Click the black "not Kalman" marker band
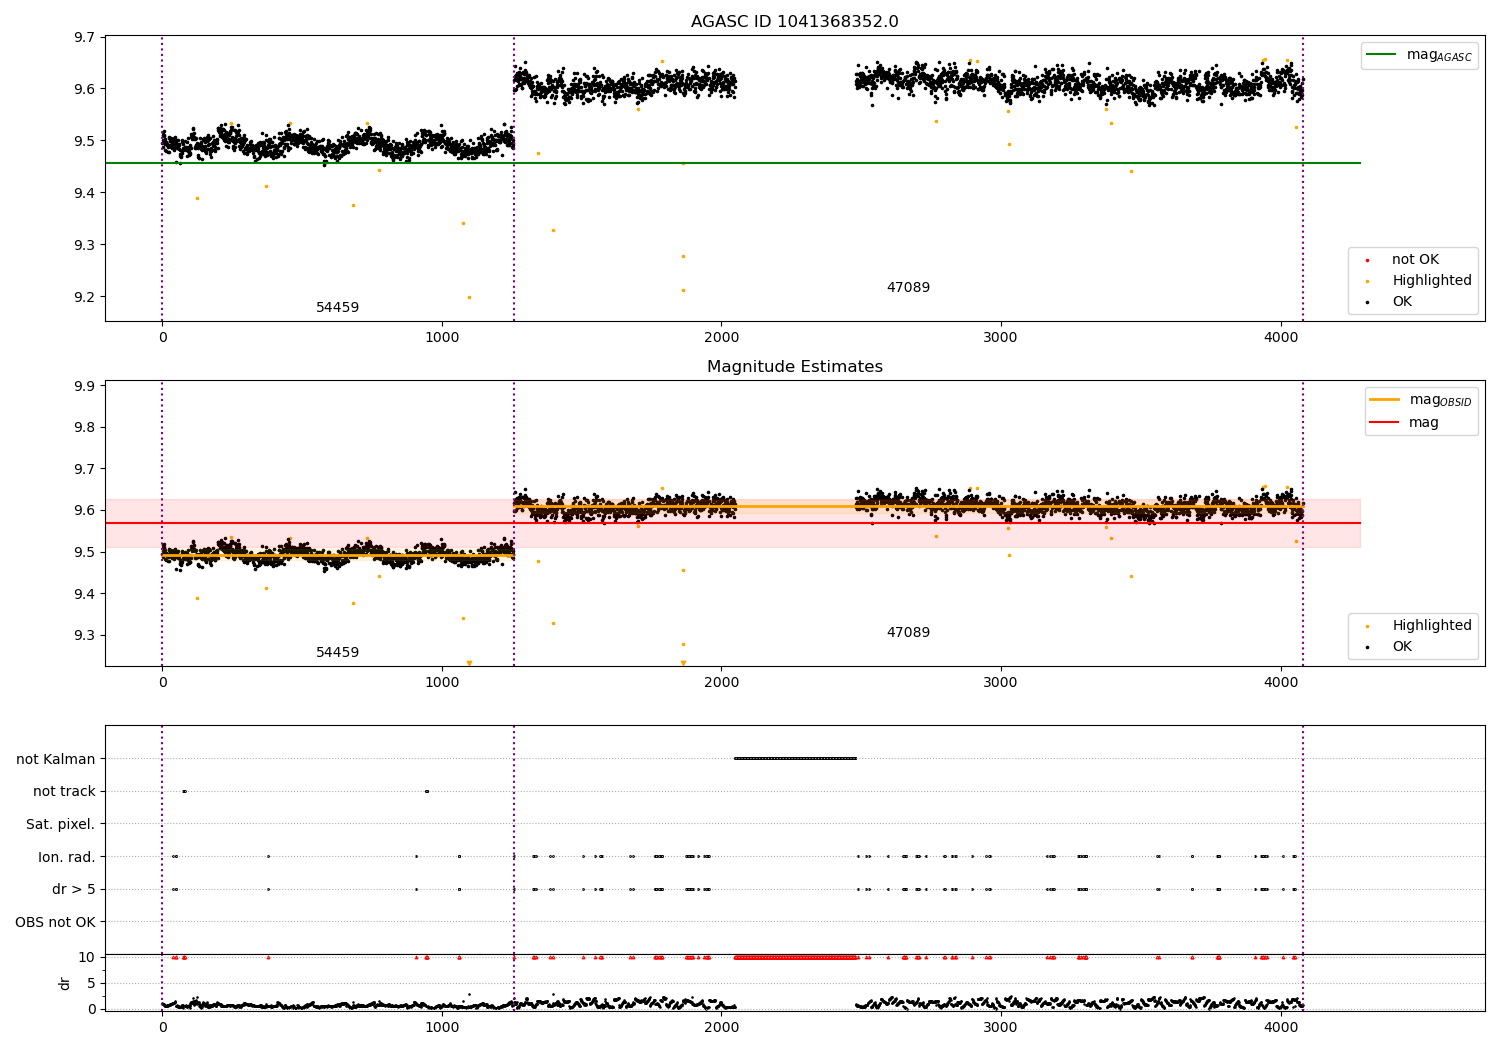The height and width of the screenshot is (1050, 1500). pyautogui.click(x=795, y=759)
